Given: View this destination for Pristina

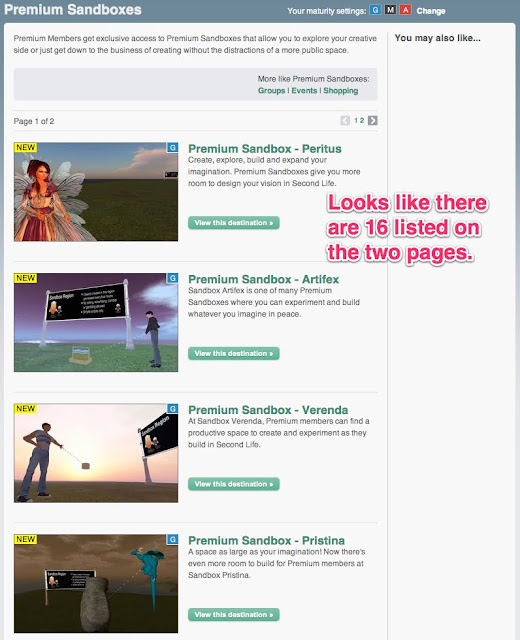Looking at the screenshot, I should coord(233,615).
